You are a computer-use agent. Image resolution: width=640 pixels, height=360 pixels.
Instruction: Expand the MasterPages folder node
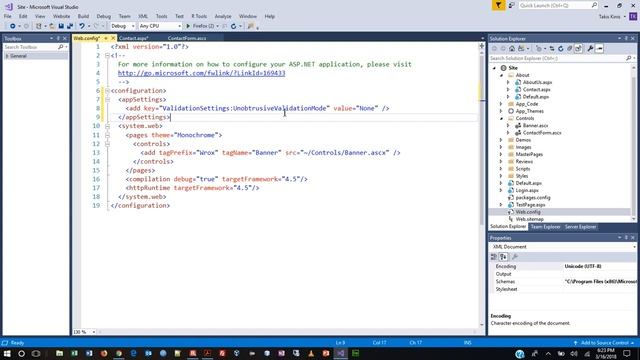(x=502, y=154)
